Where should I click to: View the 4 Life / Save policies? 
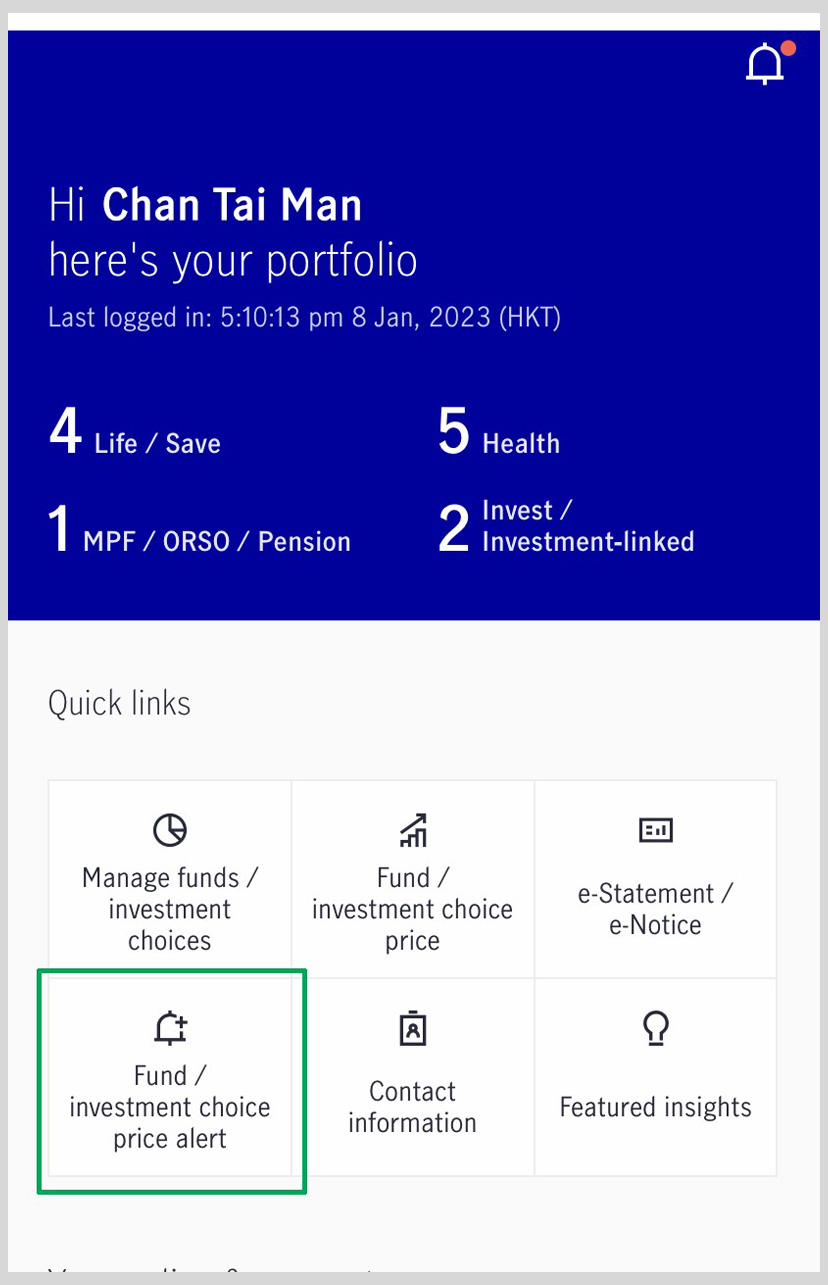point(135,435)
